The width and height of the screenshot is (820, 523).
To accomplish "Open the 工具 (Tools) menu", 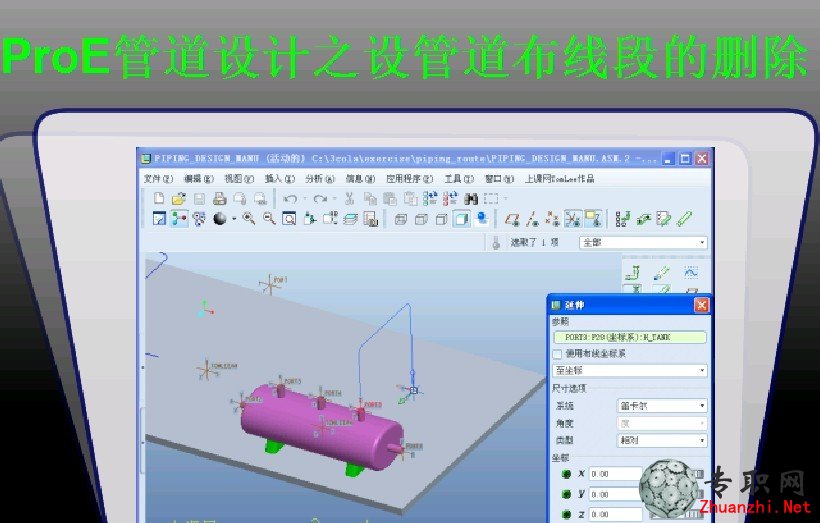I will click(x=459, y=179).
